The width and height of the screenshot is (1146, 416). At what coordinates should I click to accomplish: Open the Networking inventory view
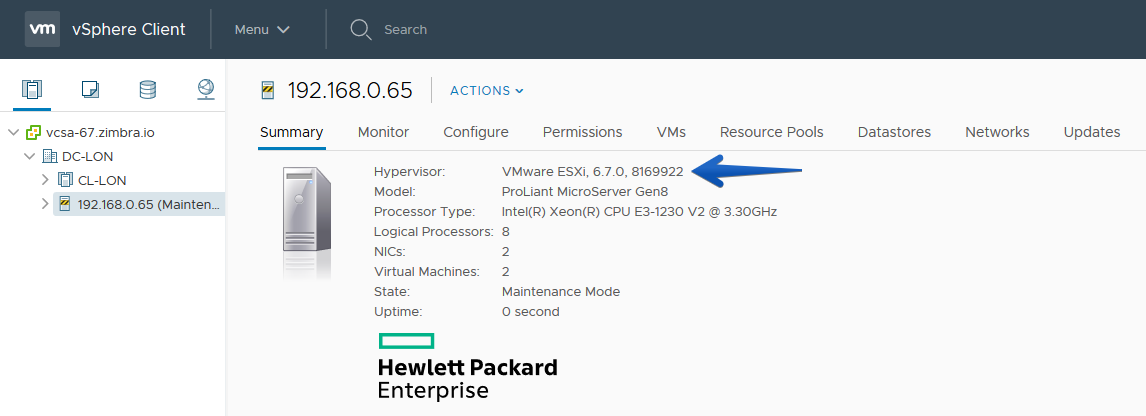click(205, 90)
